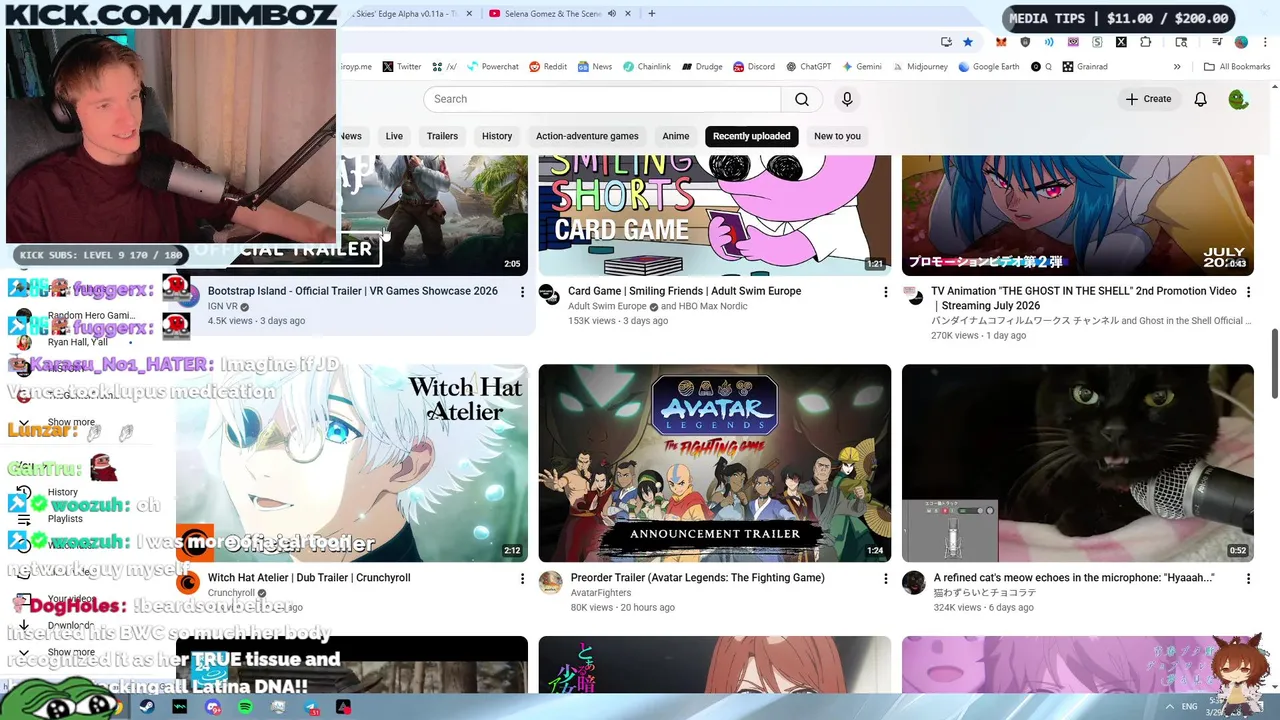Open more options for Ghost in the Shell video
The width and height of the screenshot is (1280, 720).
coord(1248,292)
